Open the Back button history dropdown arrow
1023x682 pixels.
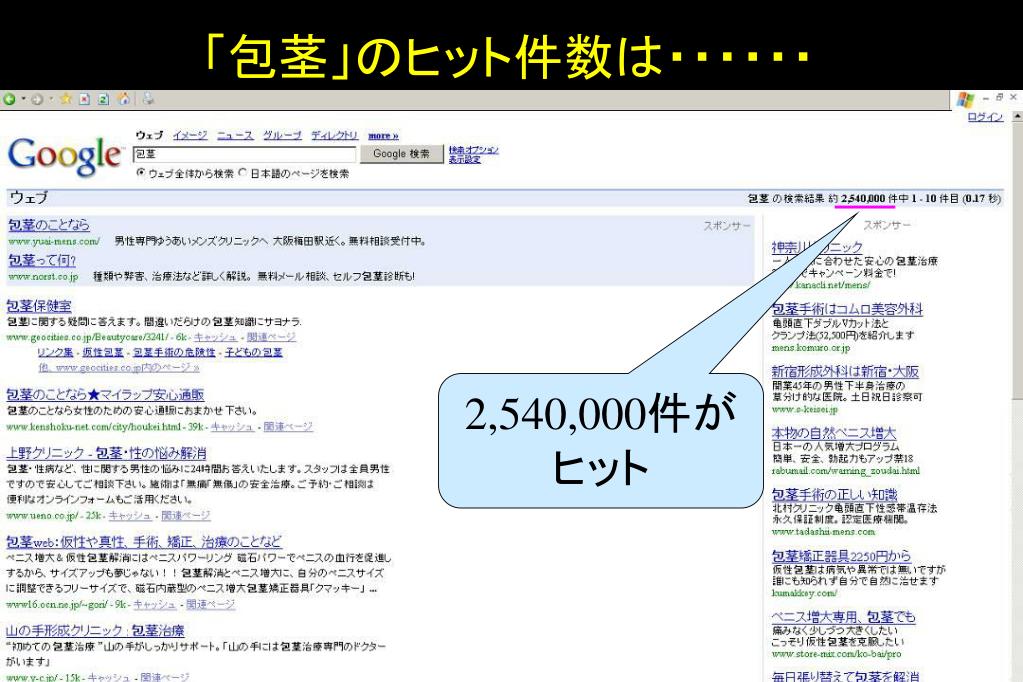click(x=23, y=99)
